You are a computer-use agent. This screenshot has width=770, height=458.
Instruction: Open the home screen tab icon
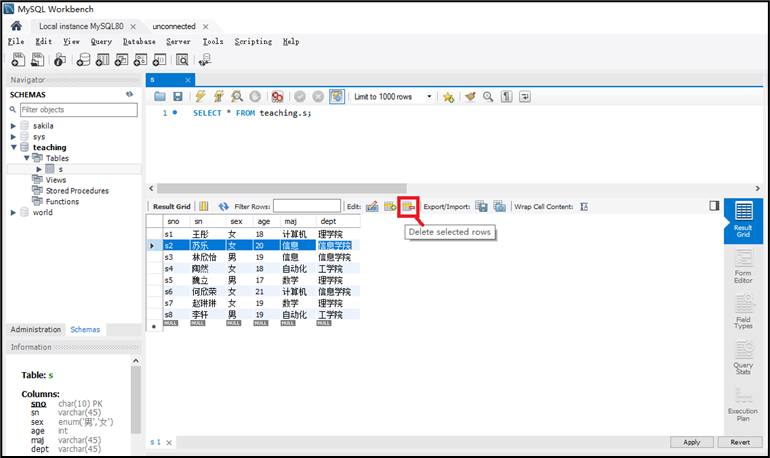click(x=16, y=26)
